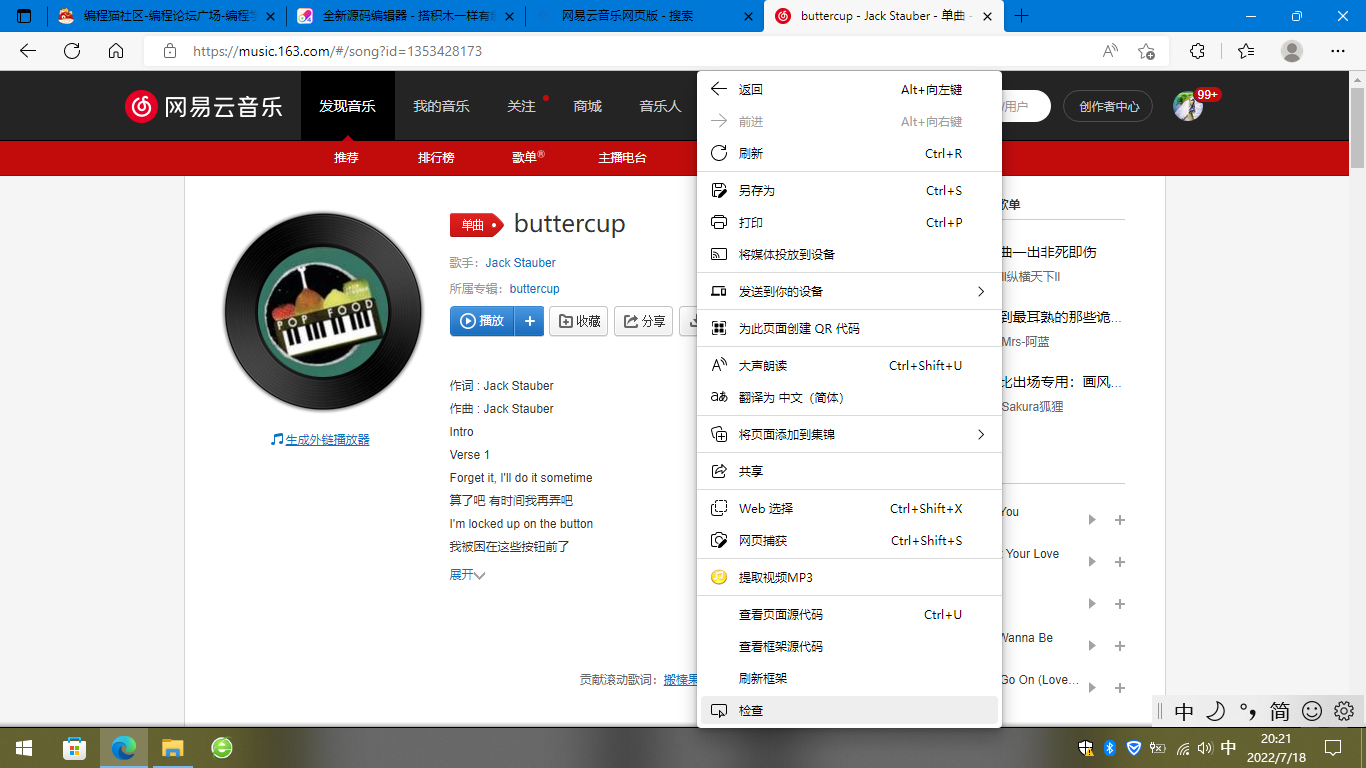Add the "Wanna Be" song to playlist
The image size is (1366, 768).
1120,646
